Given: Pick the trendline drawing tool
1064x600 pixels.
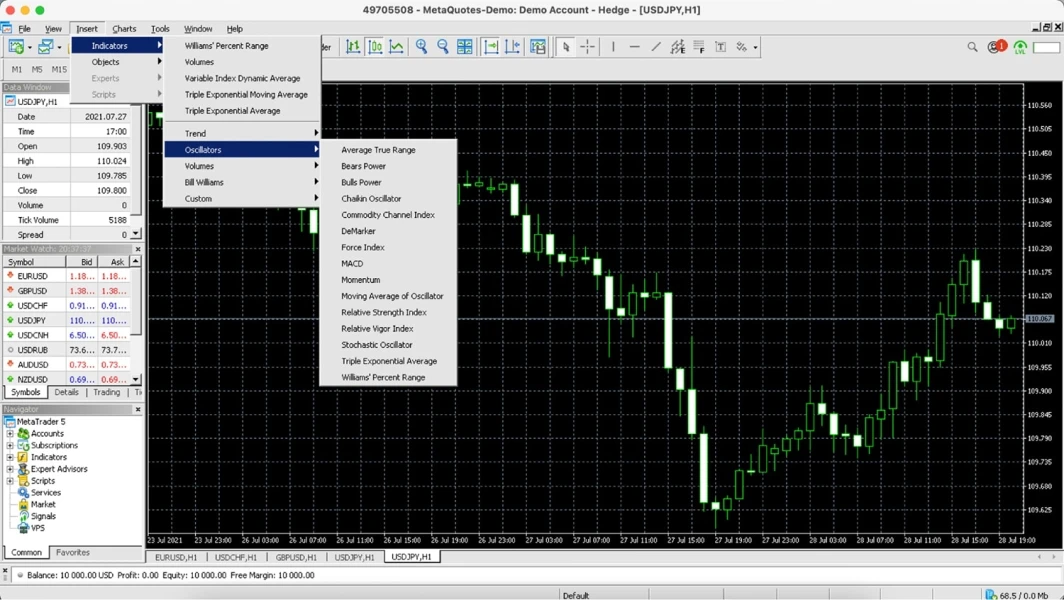Looking at the screenshot, I should 656,47.
